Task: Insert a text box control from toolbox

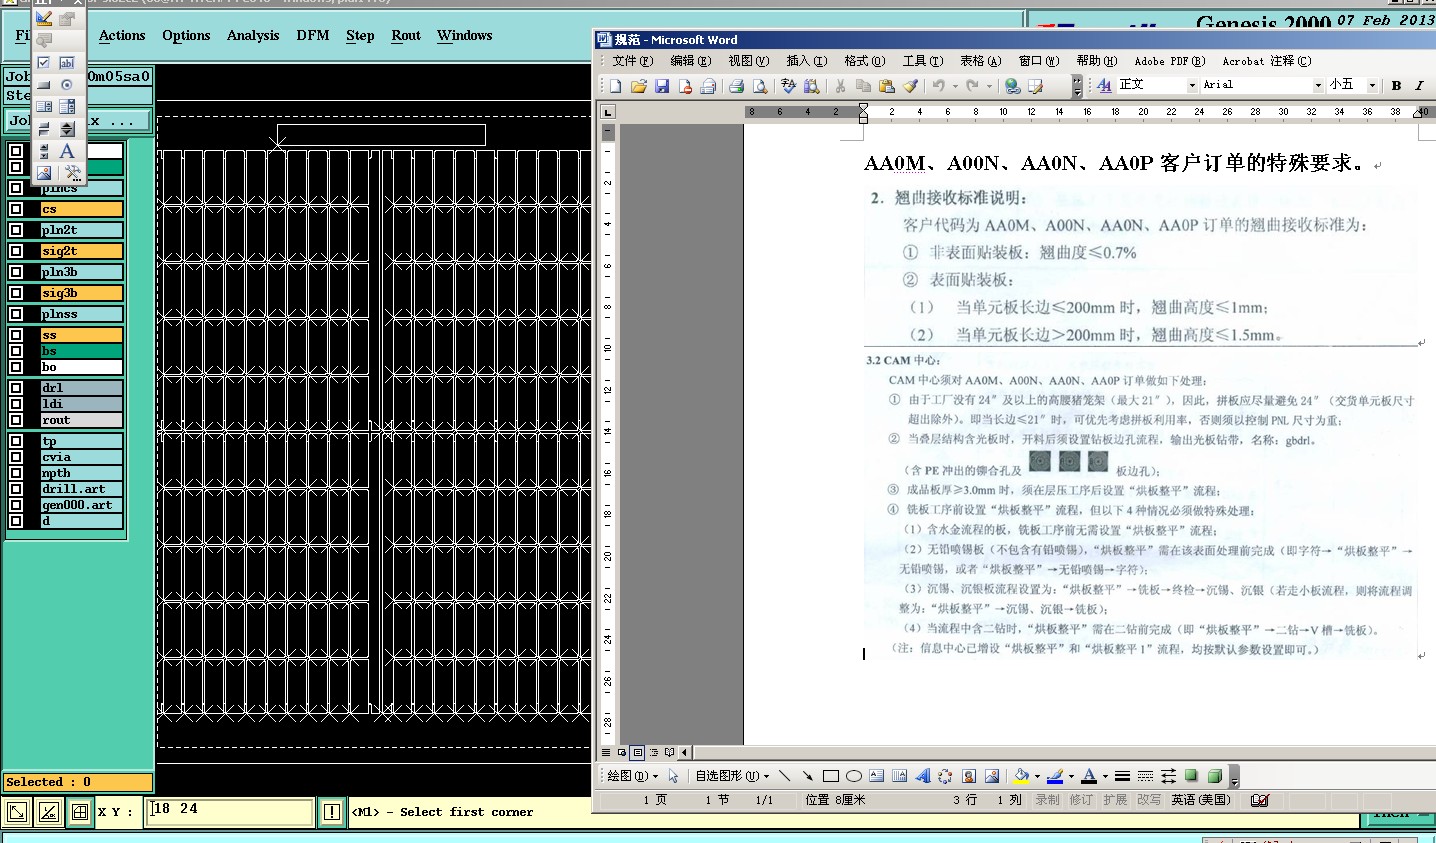Action: click(x=67, y=62)
